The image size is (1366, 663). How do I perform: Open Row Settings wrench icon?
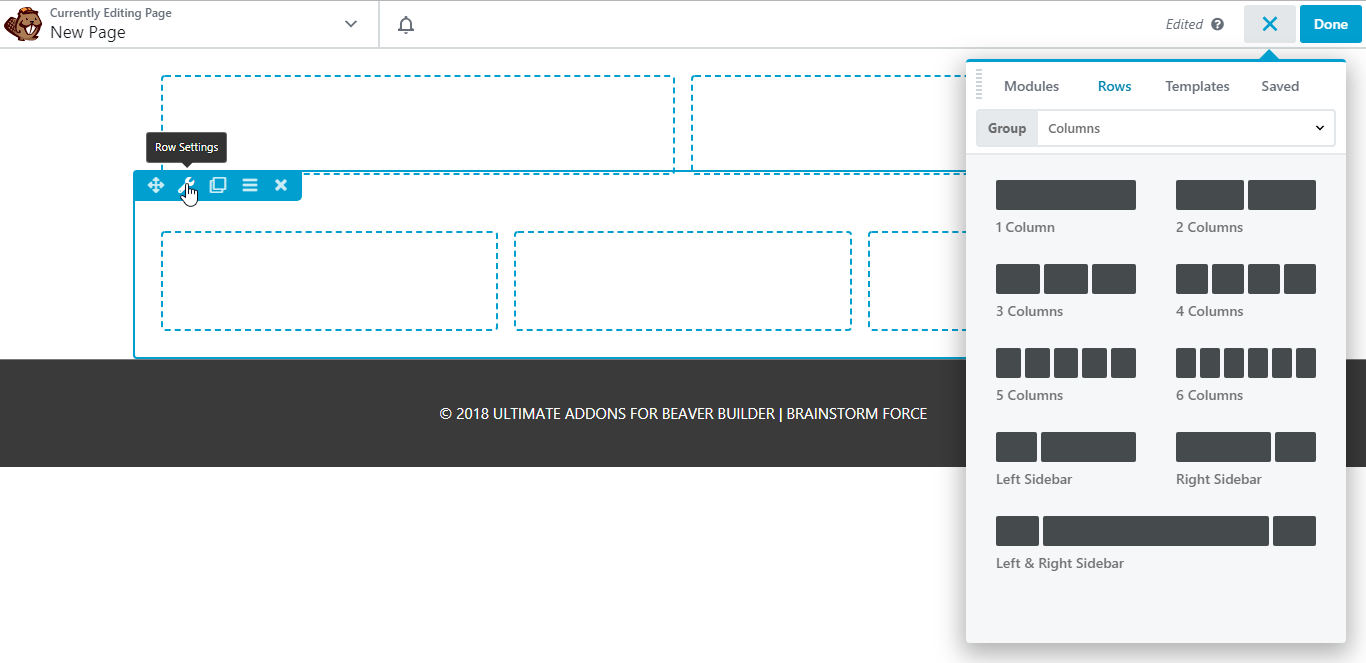coord(186,185)
